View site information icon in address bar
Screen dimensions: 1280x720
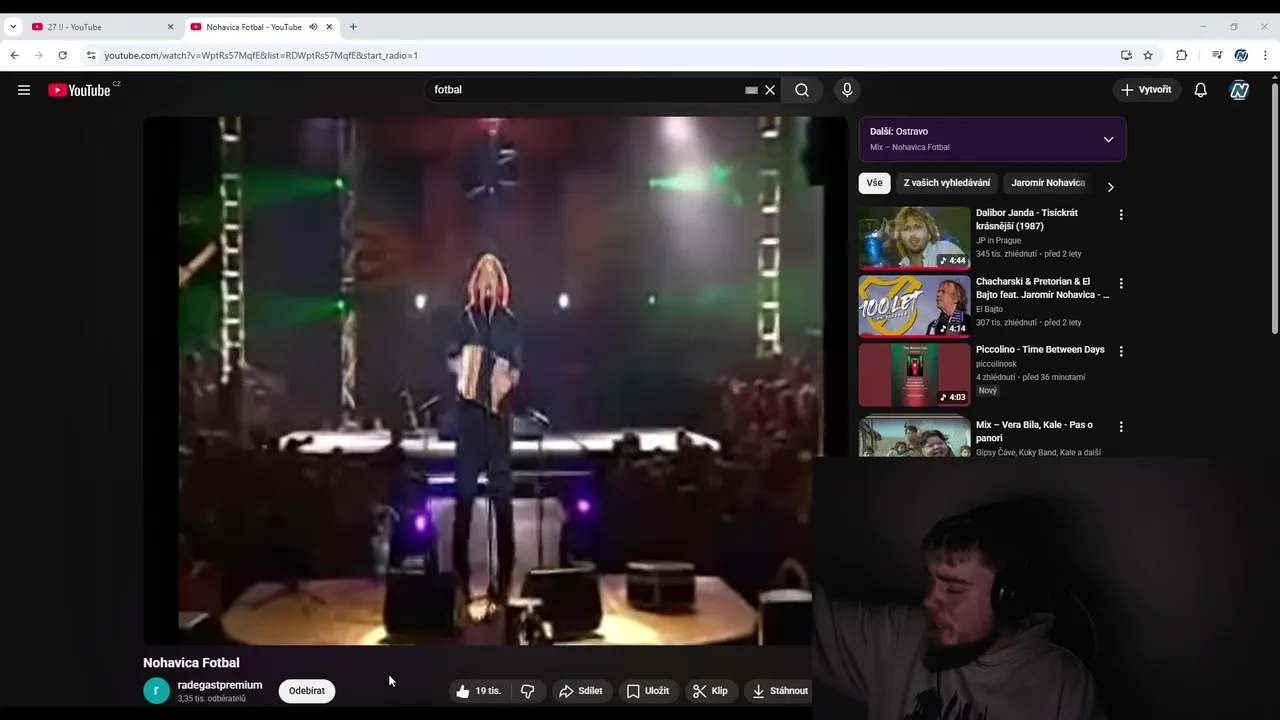(x=91, y=55)
